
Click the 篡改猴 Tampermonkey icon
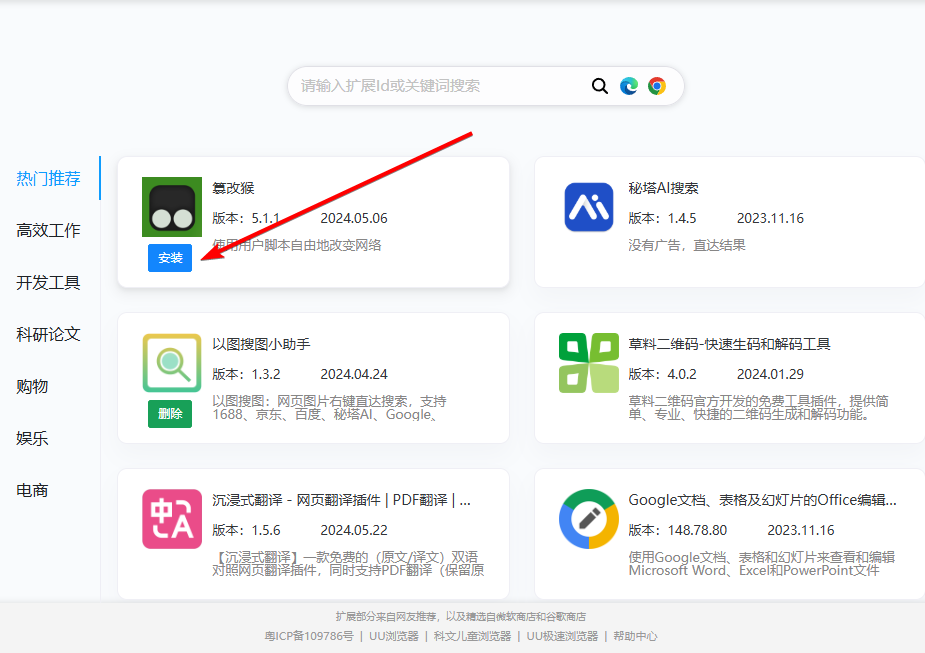(172, 207)
